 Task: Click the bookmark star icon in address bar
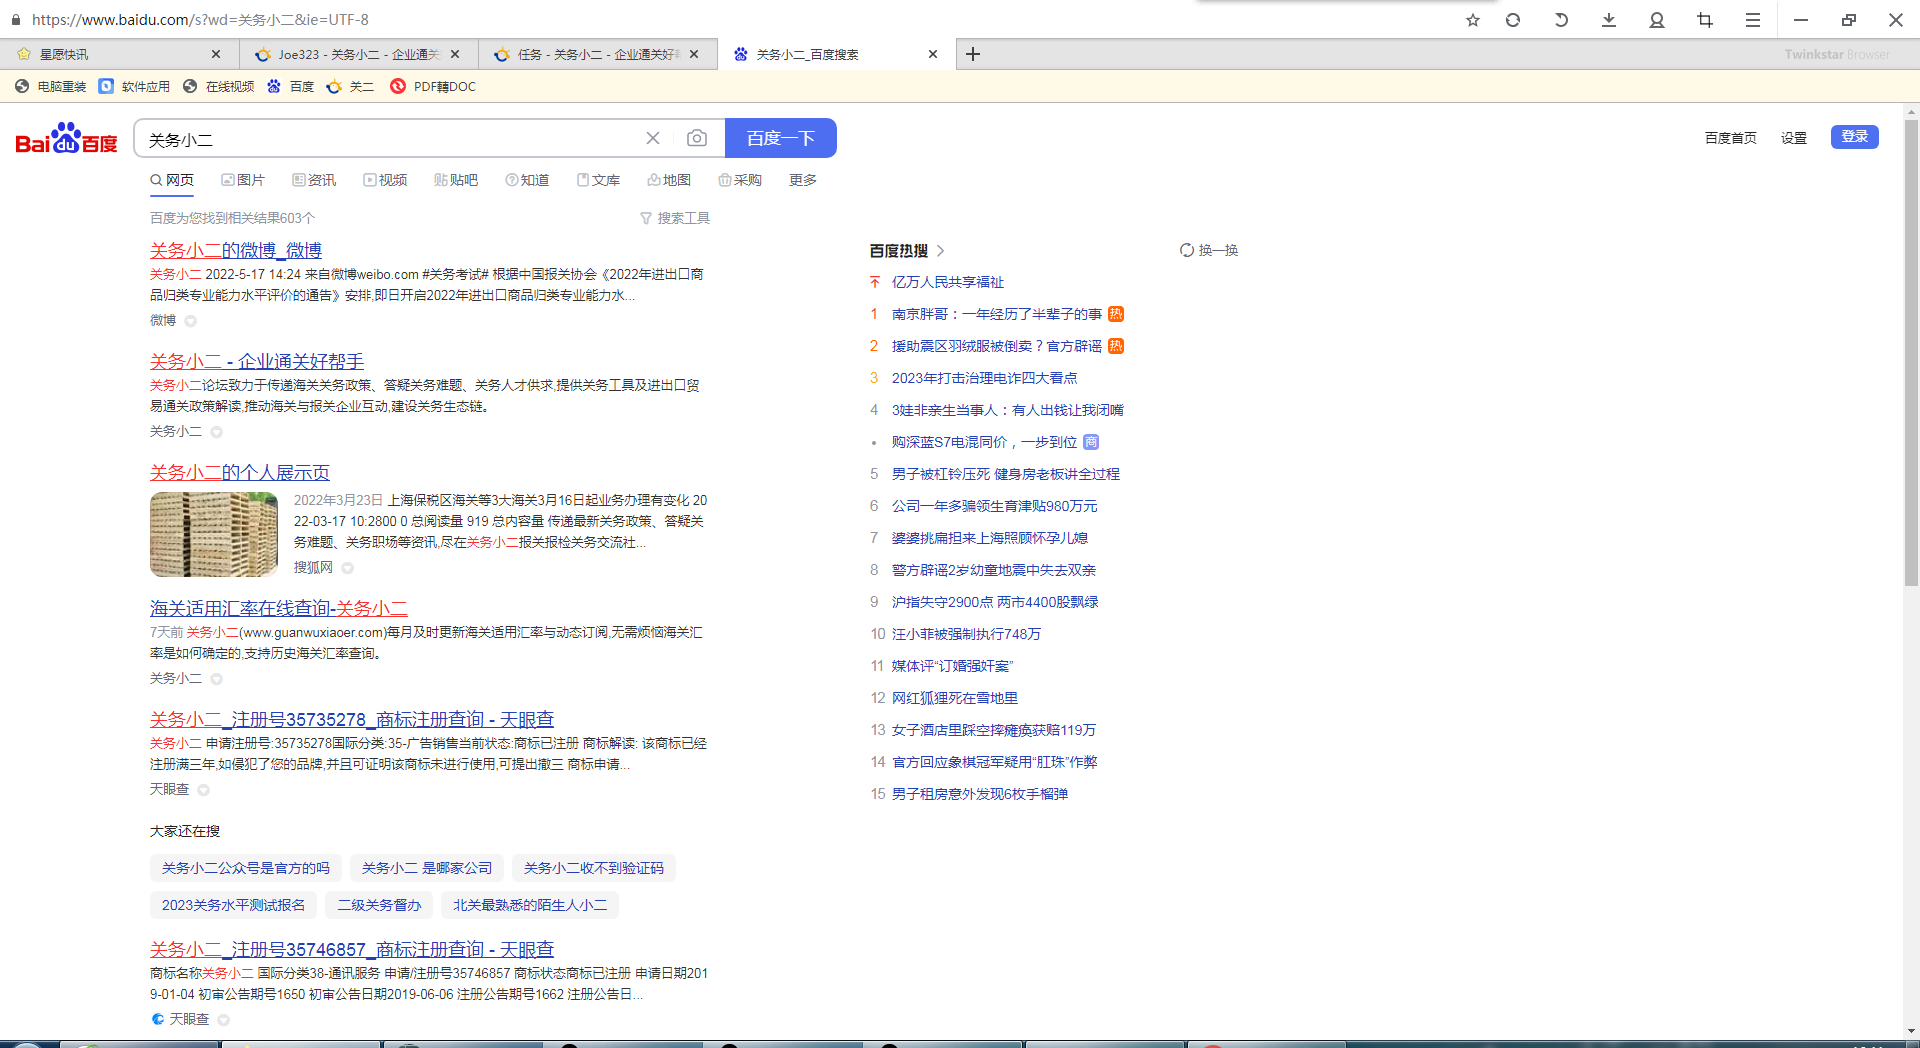1472,20
